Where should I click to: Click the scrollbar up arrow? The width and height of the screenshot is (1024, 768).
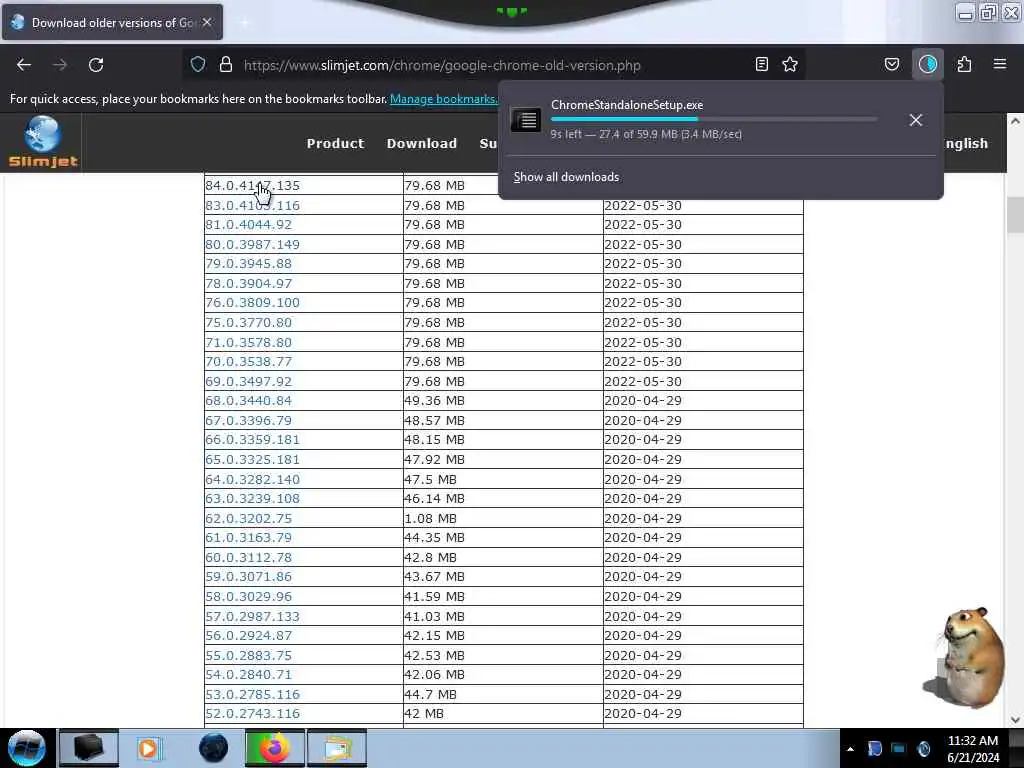(x=1015, y=121)
